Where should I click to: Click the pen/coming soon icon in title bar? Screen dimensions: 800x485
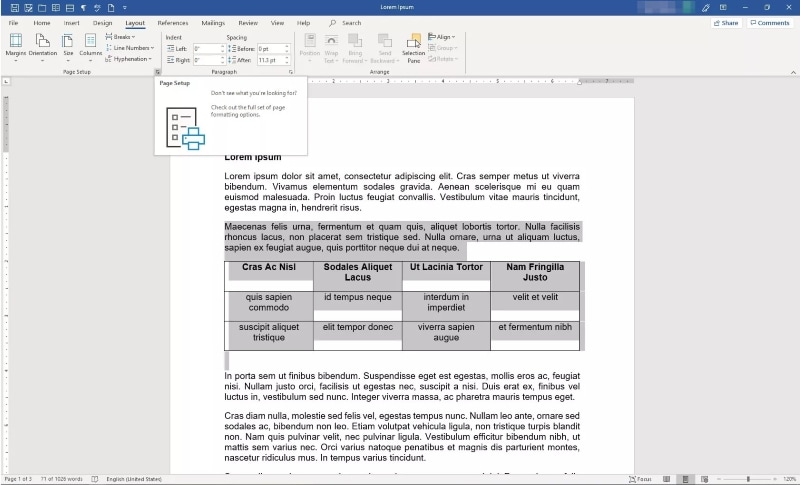coord(706,8)
